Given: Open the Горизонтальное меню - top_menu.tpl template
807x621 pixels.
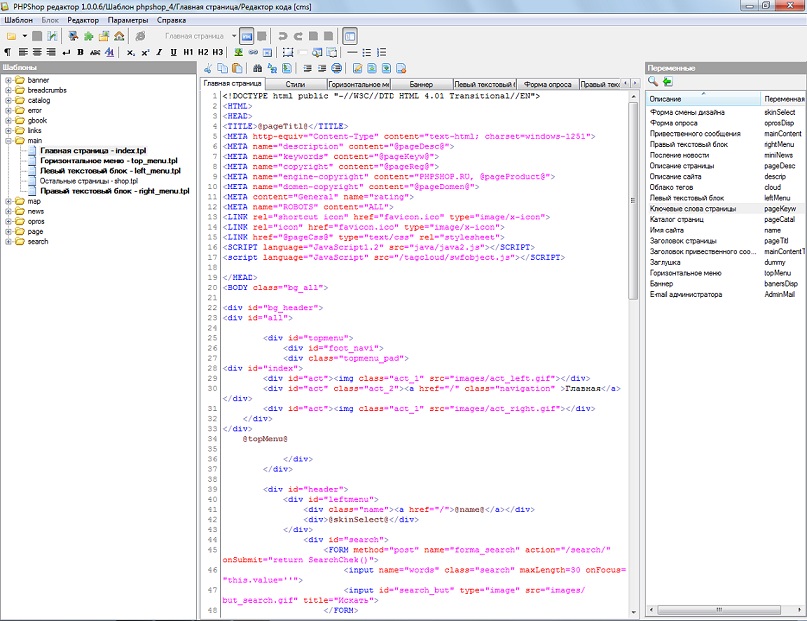Looking at the screenshot, I should pos(110,161).
